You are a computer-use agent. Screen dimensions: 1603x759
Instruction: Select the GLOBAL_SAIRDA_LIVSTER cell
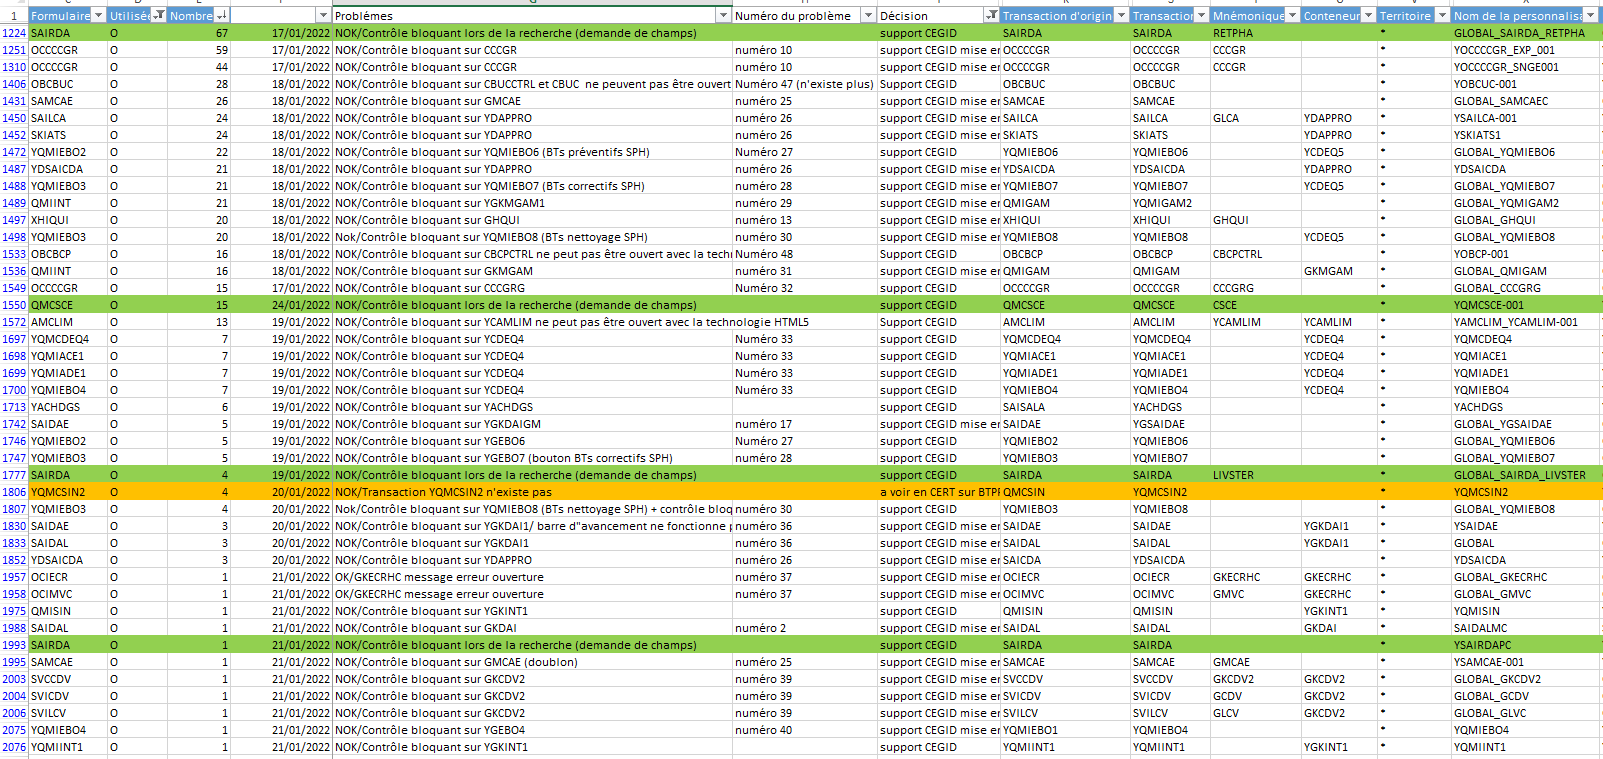tap(1519, 475)
